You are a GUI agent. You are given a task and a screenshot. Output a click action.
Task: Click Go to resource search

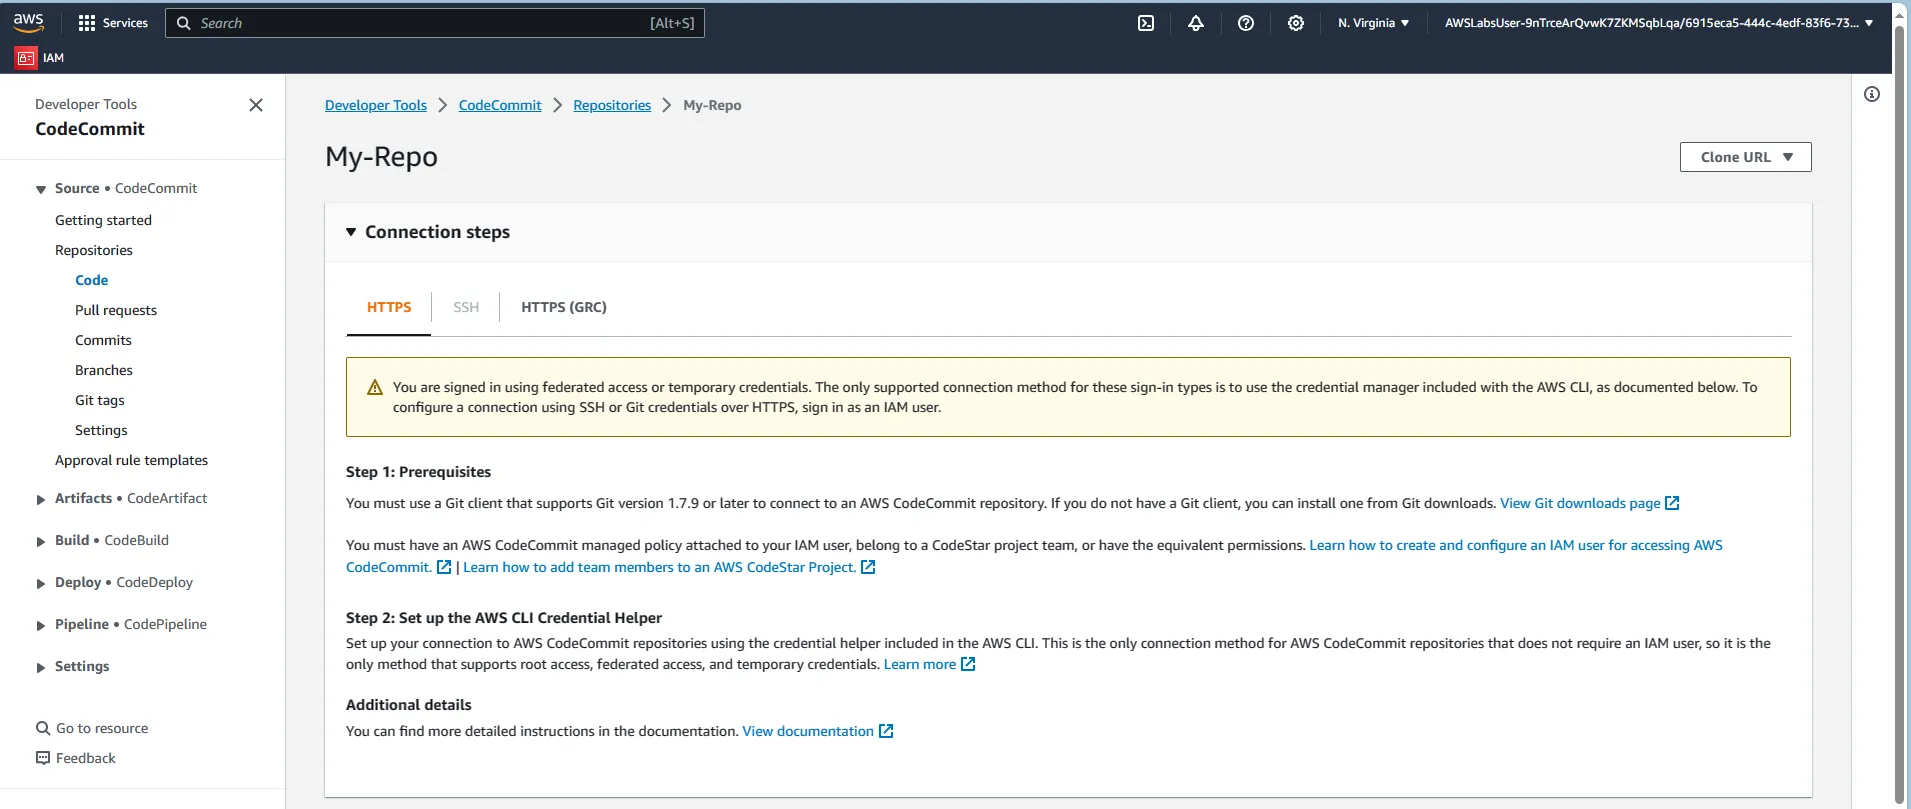pos(92,728)
